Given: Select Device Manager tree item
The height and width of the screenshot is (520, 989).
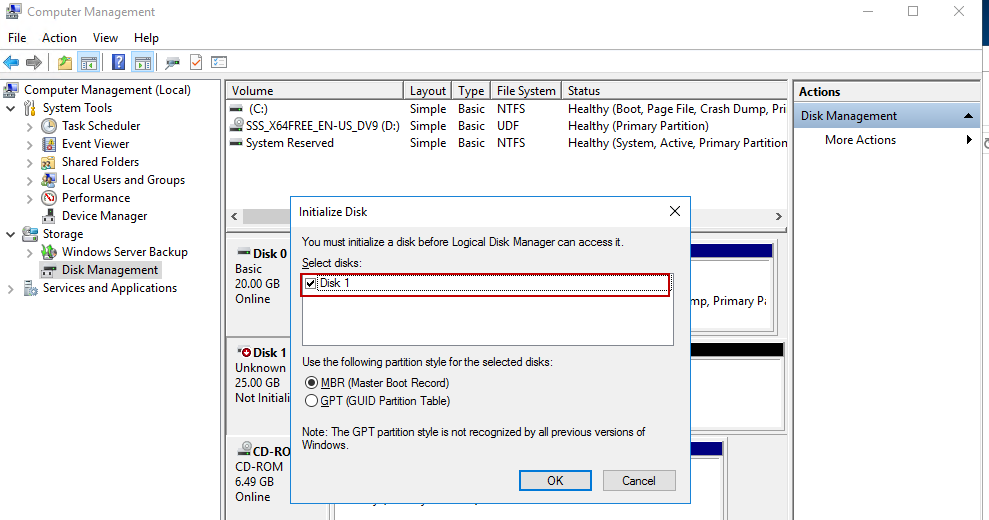Looking at the screenshot, I should point(104,216).
